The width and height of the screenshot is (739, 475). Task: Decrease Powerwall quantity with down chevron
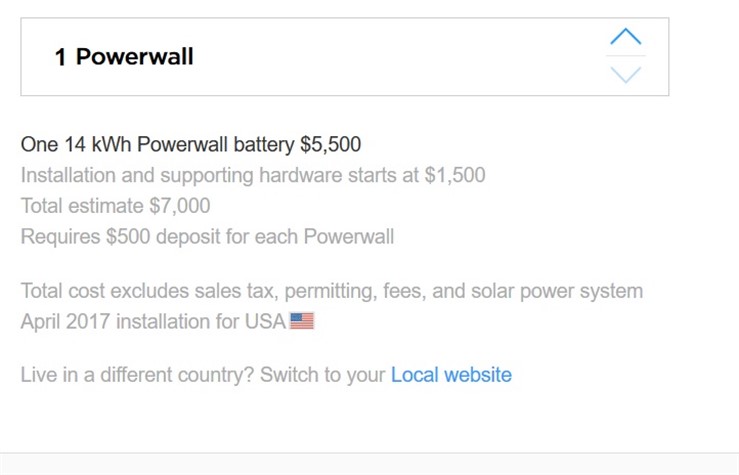(x=625, y=74)
